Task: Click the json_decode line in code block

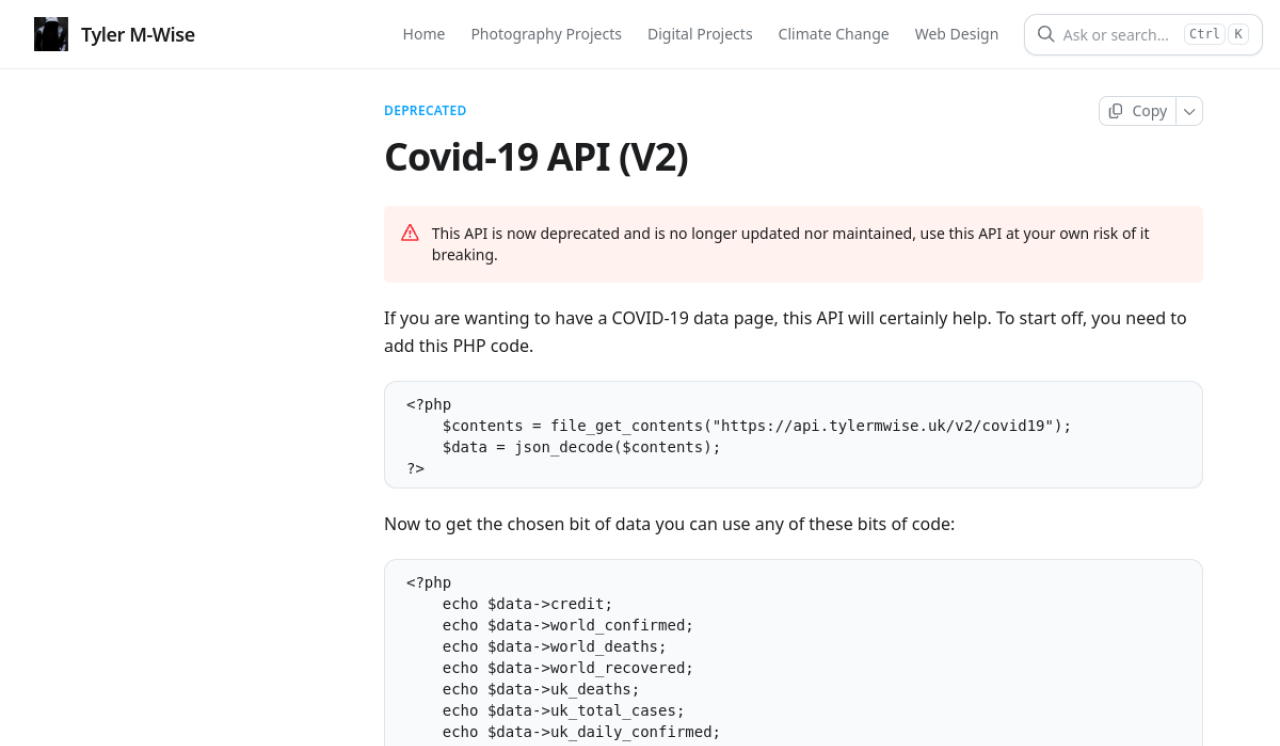Action: [581, 447]
